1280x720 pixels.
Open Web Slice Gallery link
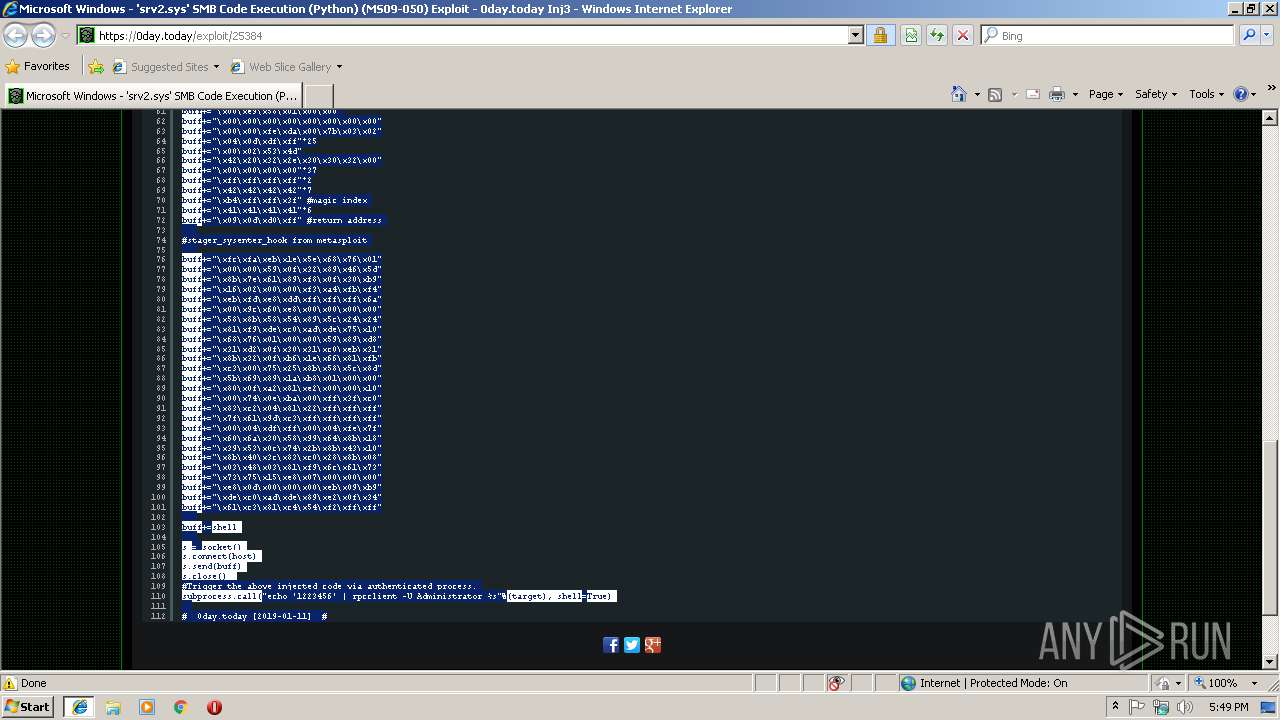(281, 67)
